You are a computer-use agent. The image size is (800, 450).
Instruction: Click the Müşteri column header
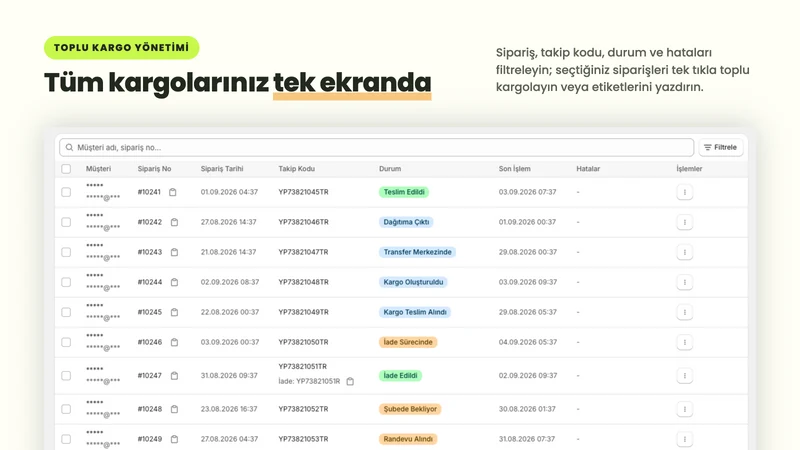click(x=98, y=169)
